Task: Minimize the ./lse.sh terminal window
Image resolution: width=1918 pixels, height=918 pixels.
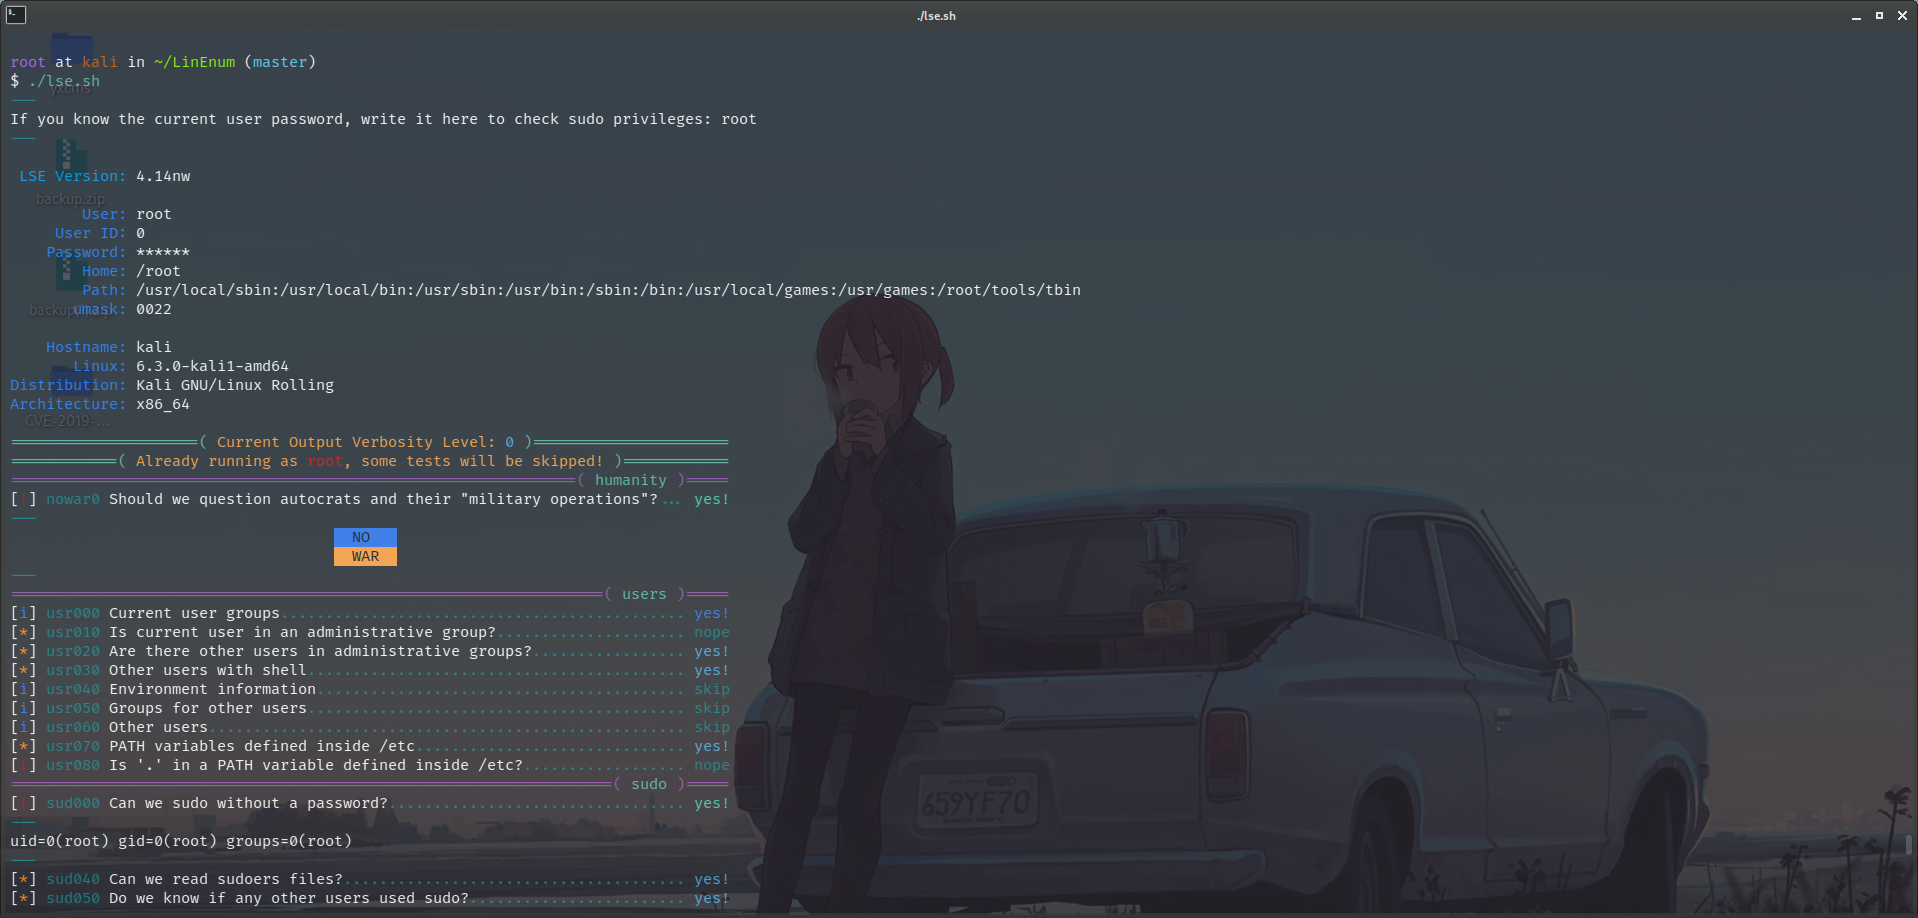Action: (1856, 16)
